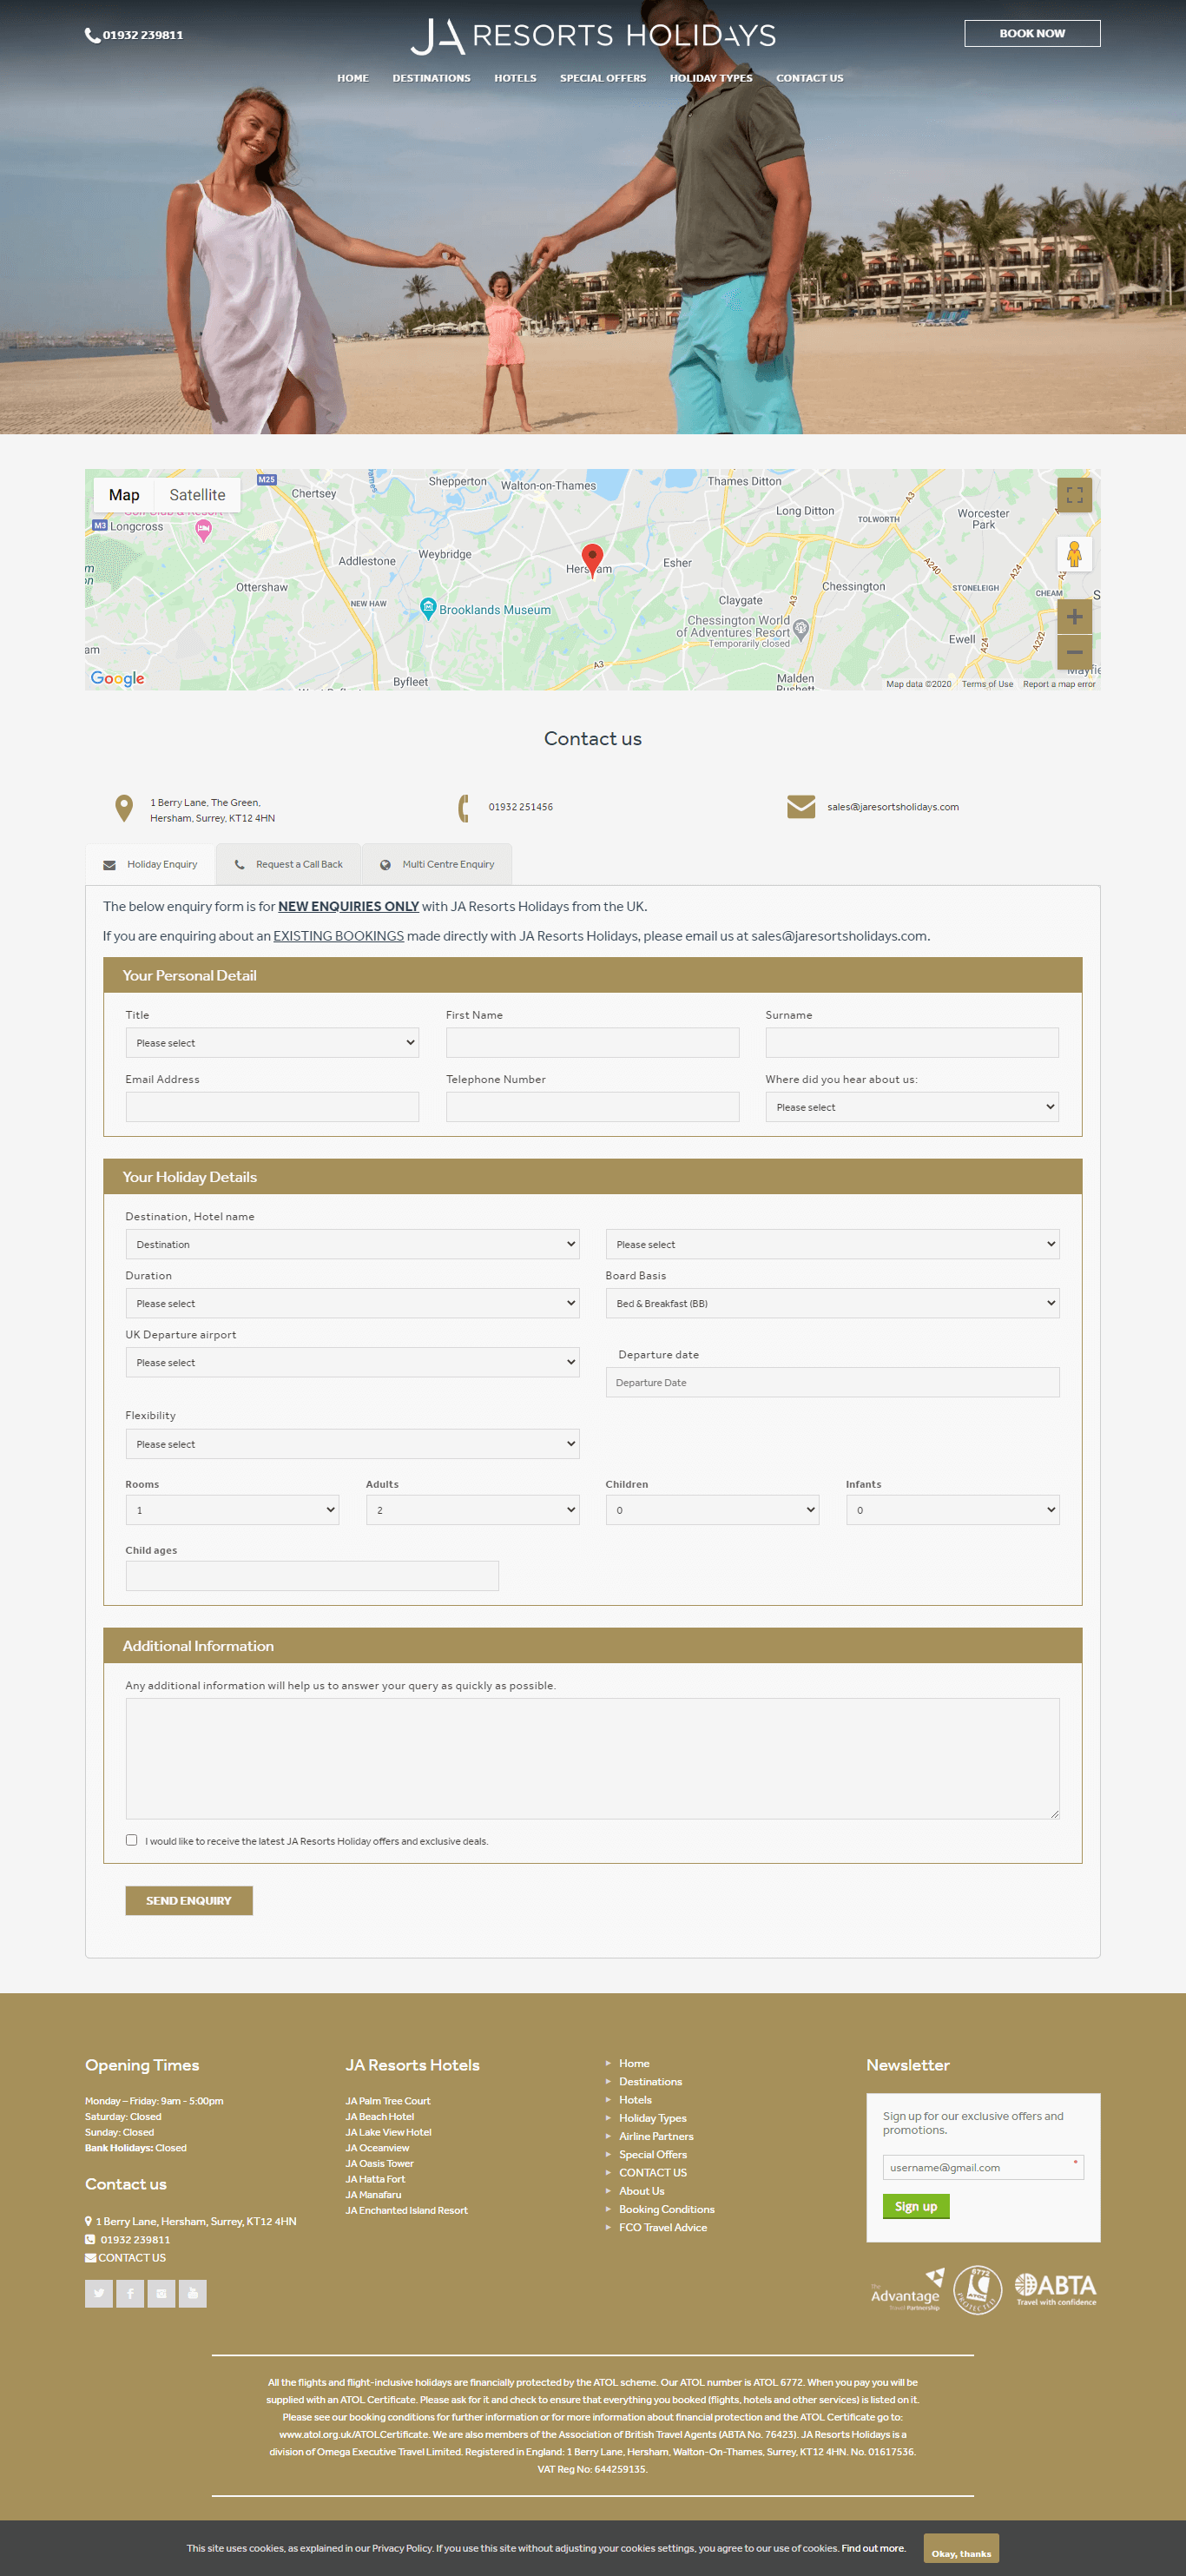Click the Surname input field
The width and height of the screenshot is (1186, 2576).
tap(912, 1043)
